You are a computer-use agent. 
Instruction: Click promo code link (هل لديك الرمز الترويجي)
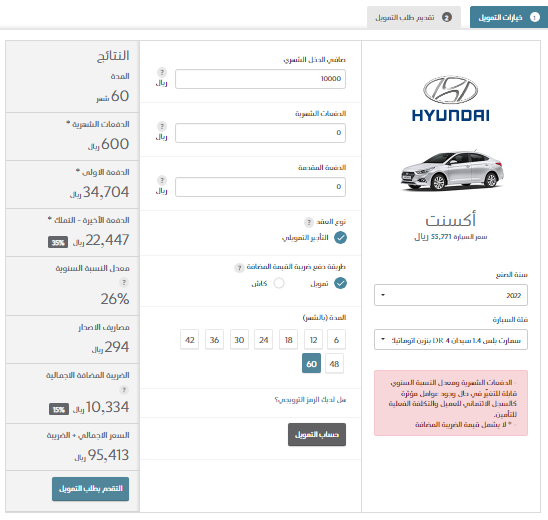(x=310, y=399)
